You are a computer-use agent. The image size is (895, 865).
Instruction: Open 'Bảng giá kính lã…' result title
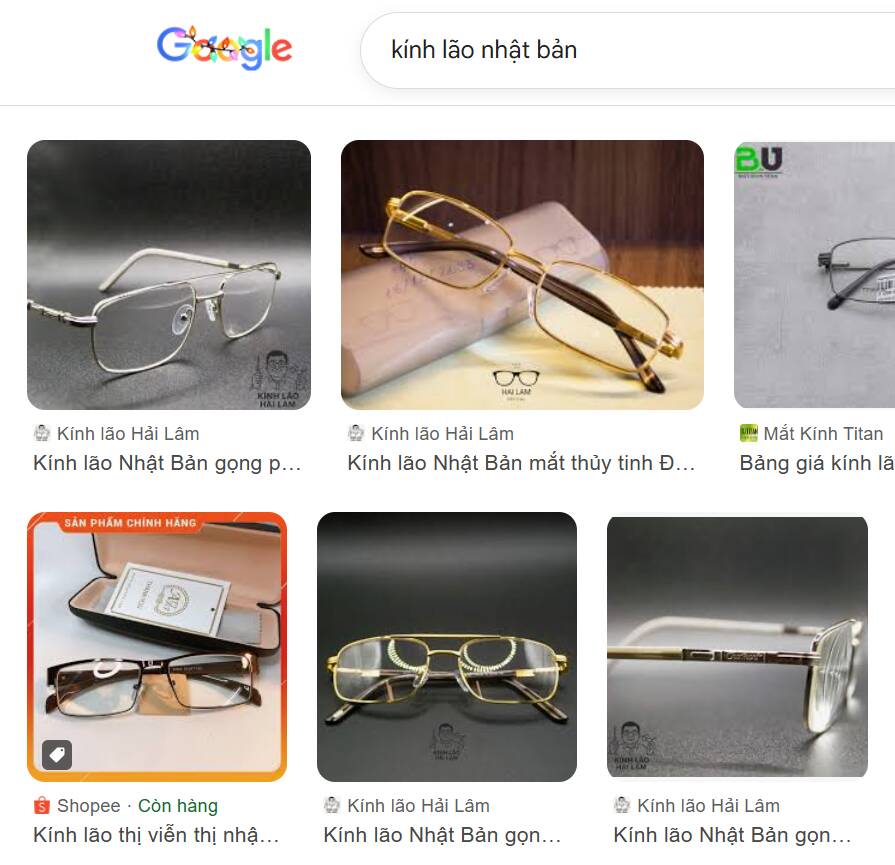pyautogui.click(x=817, y=463)
